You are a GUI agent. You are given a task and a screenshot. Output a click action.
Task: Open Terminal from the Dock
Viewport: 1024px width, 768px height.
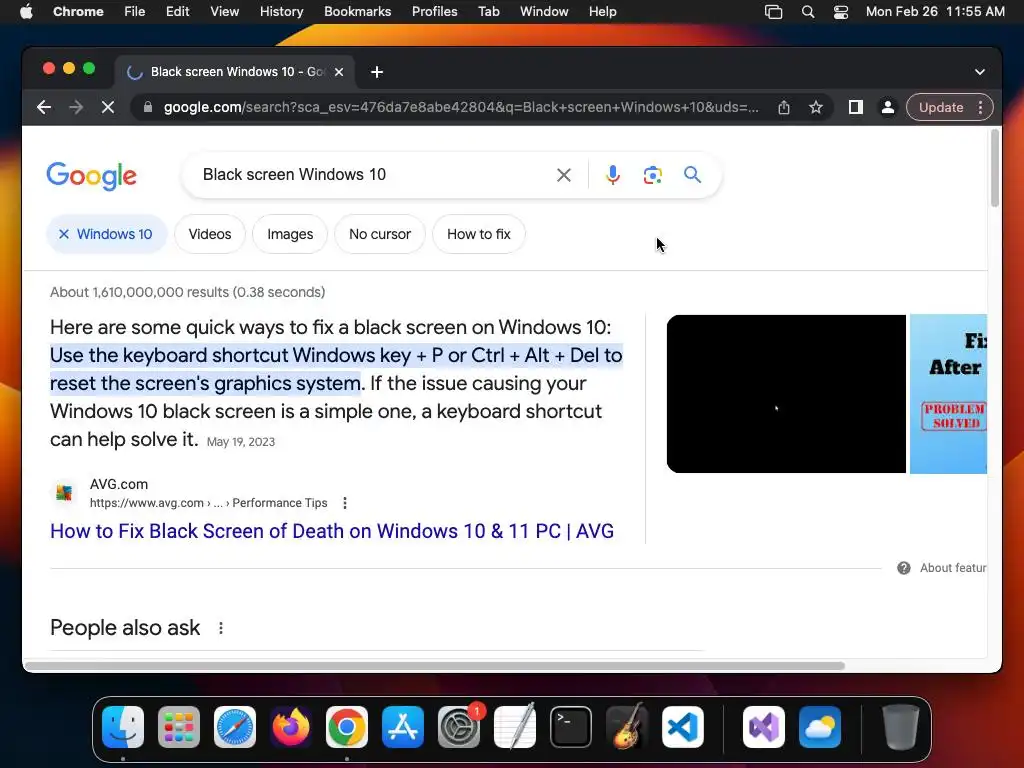click(x=571, y=727)
